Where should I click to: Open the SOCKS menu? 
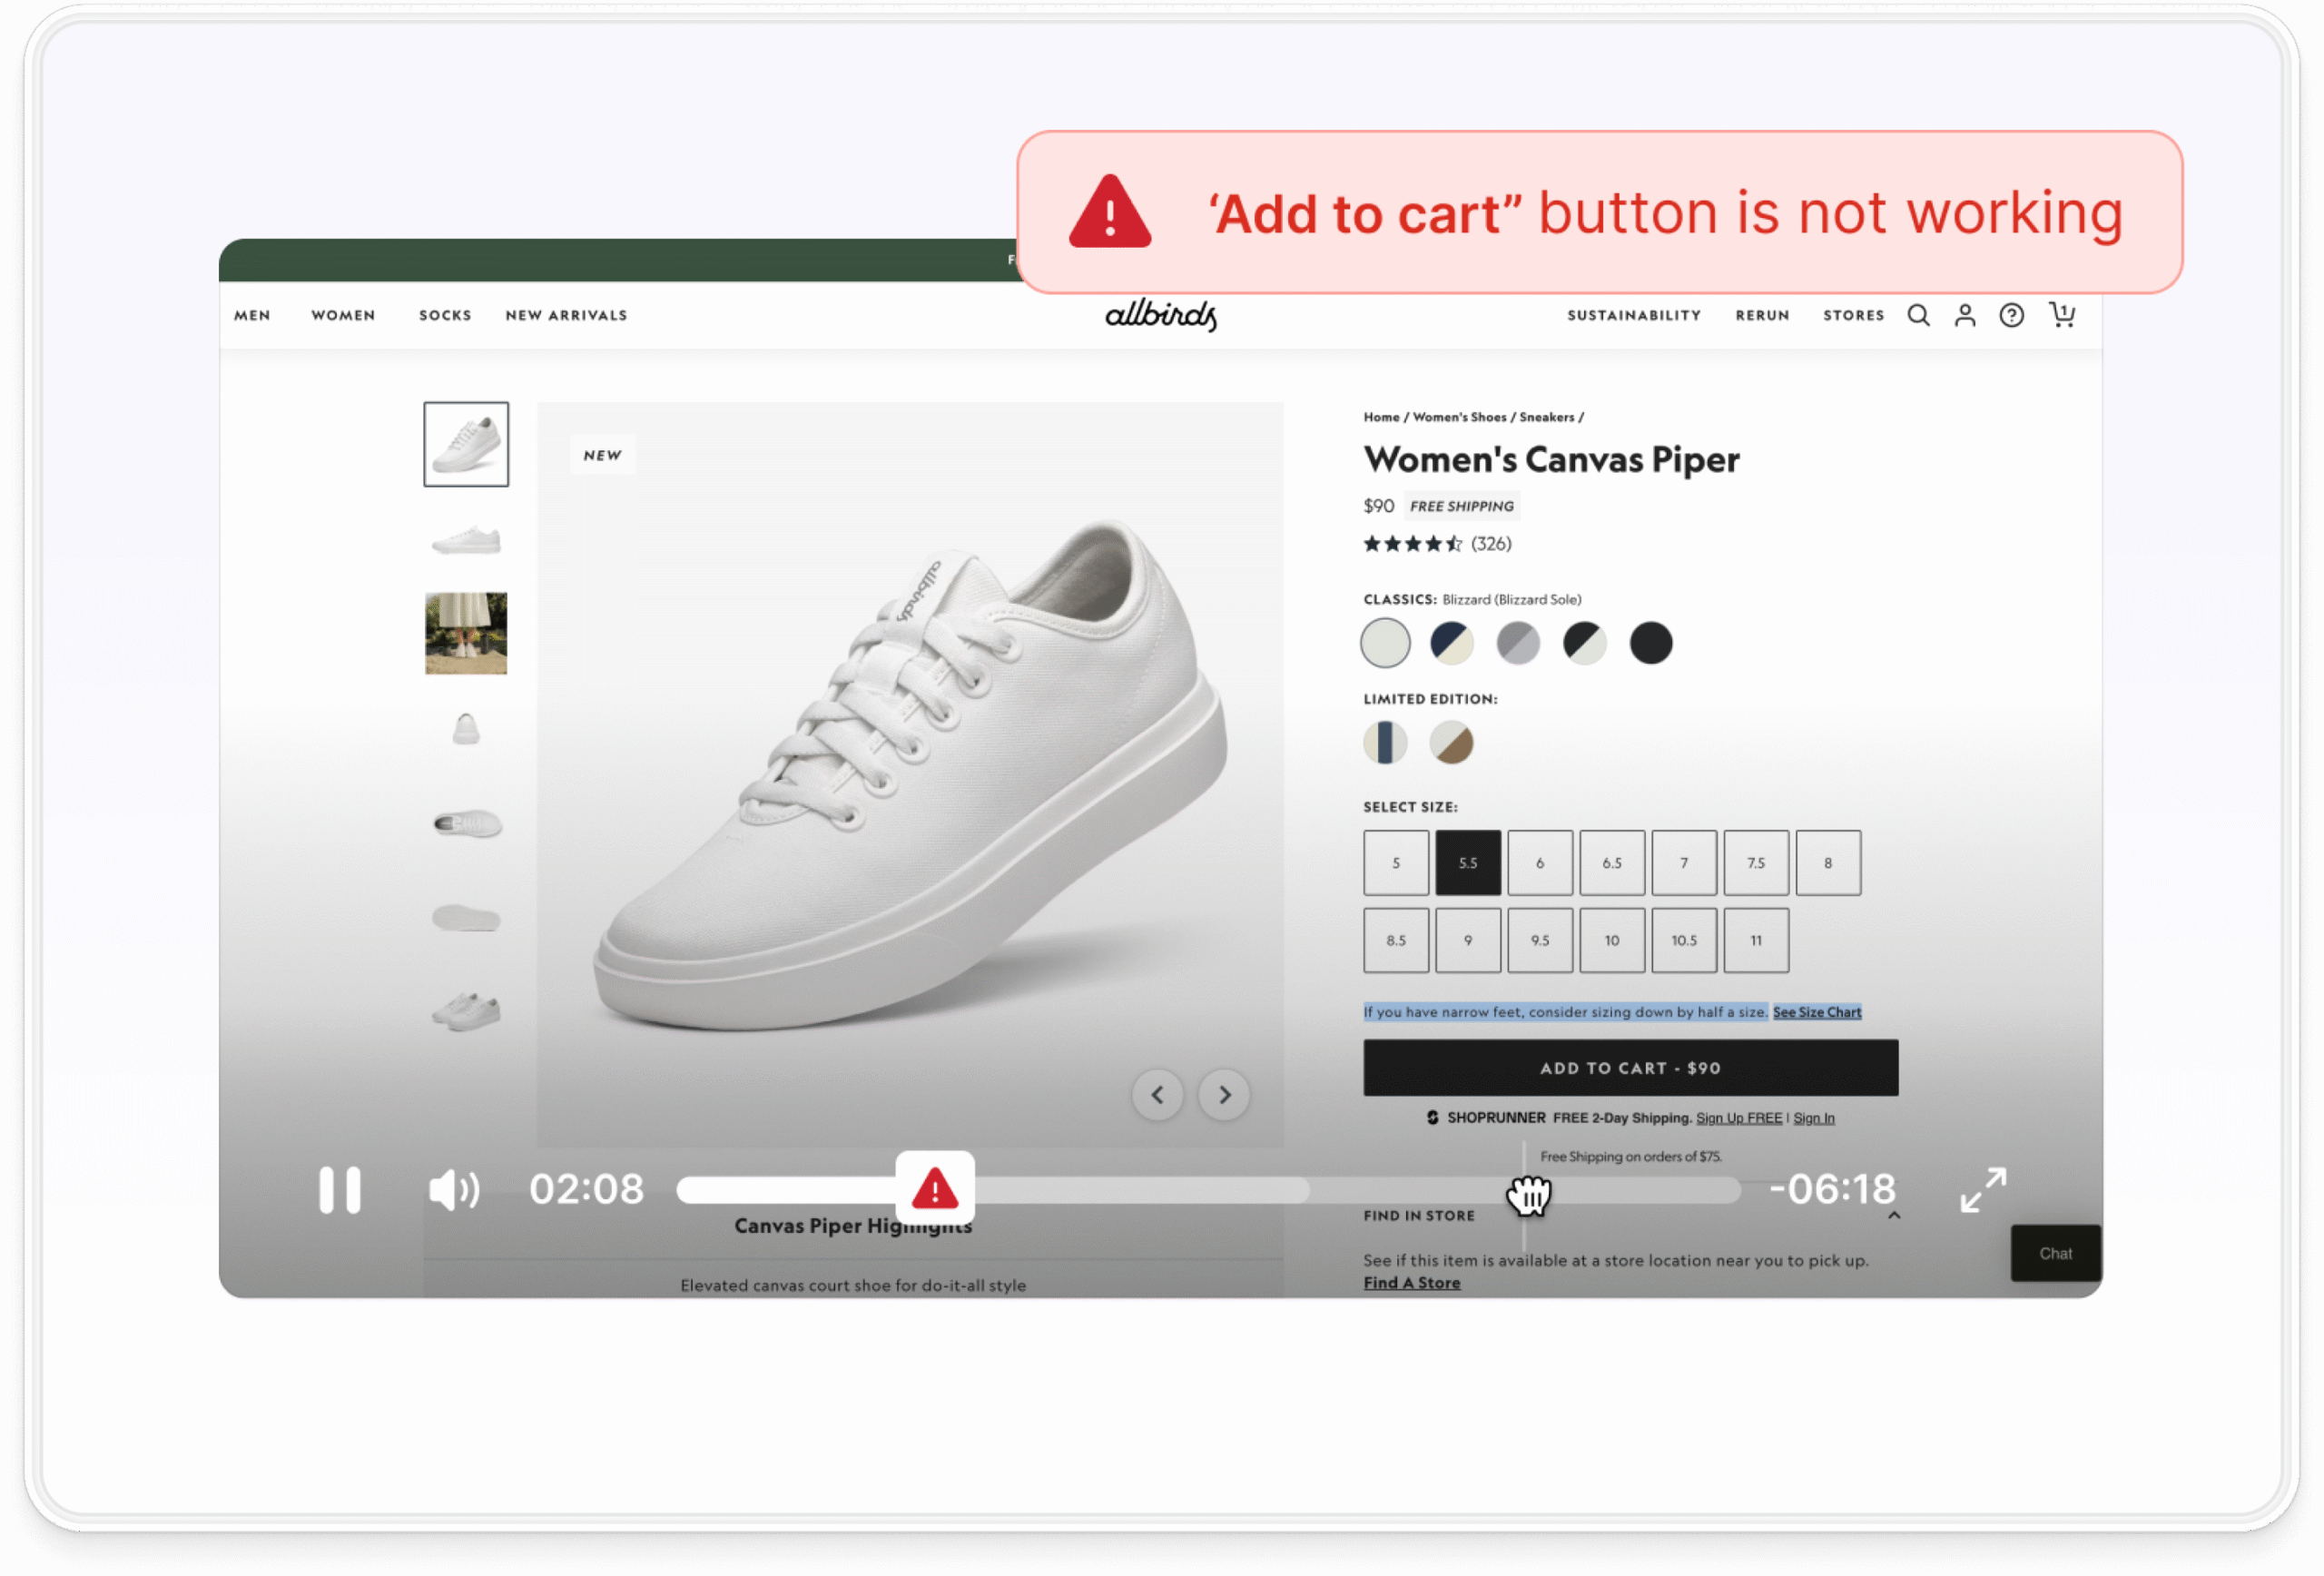click(445, 315)
